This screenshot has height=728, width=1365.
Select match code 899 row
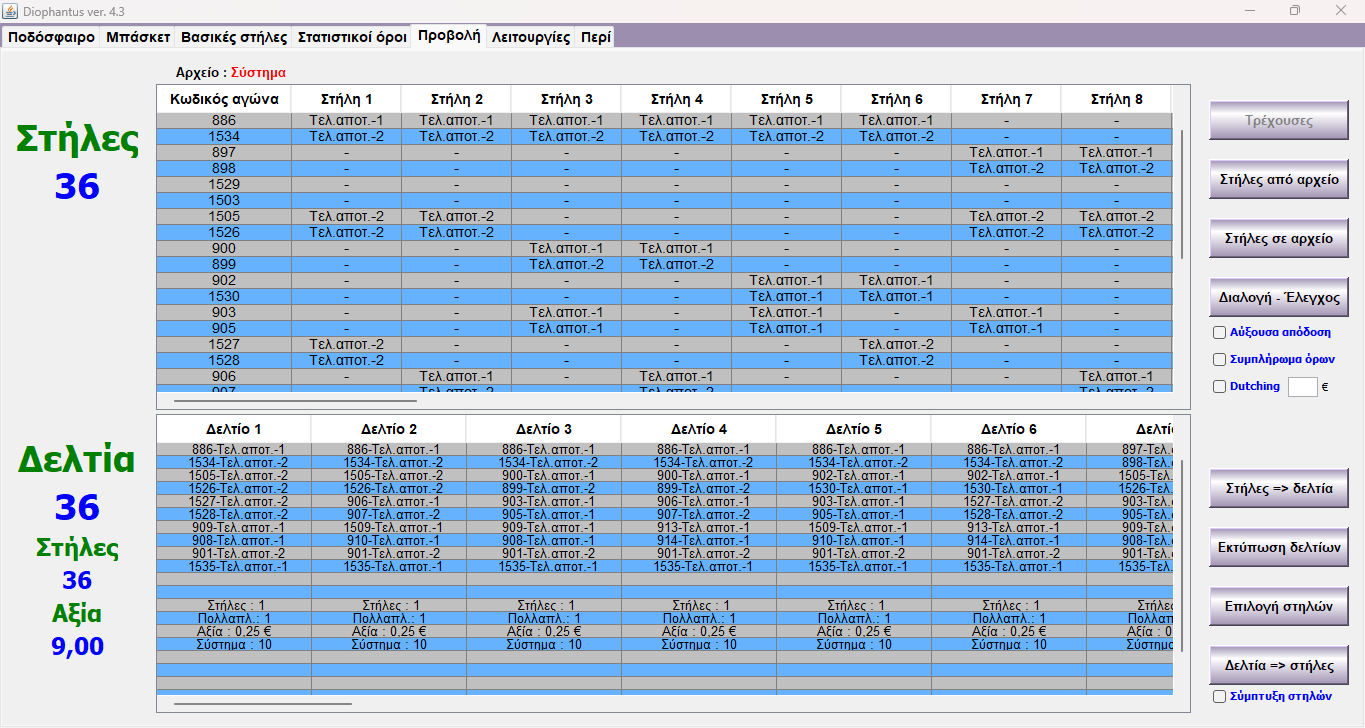click(664, 265)
